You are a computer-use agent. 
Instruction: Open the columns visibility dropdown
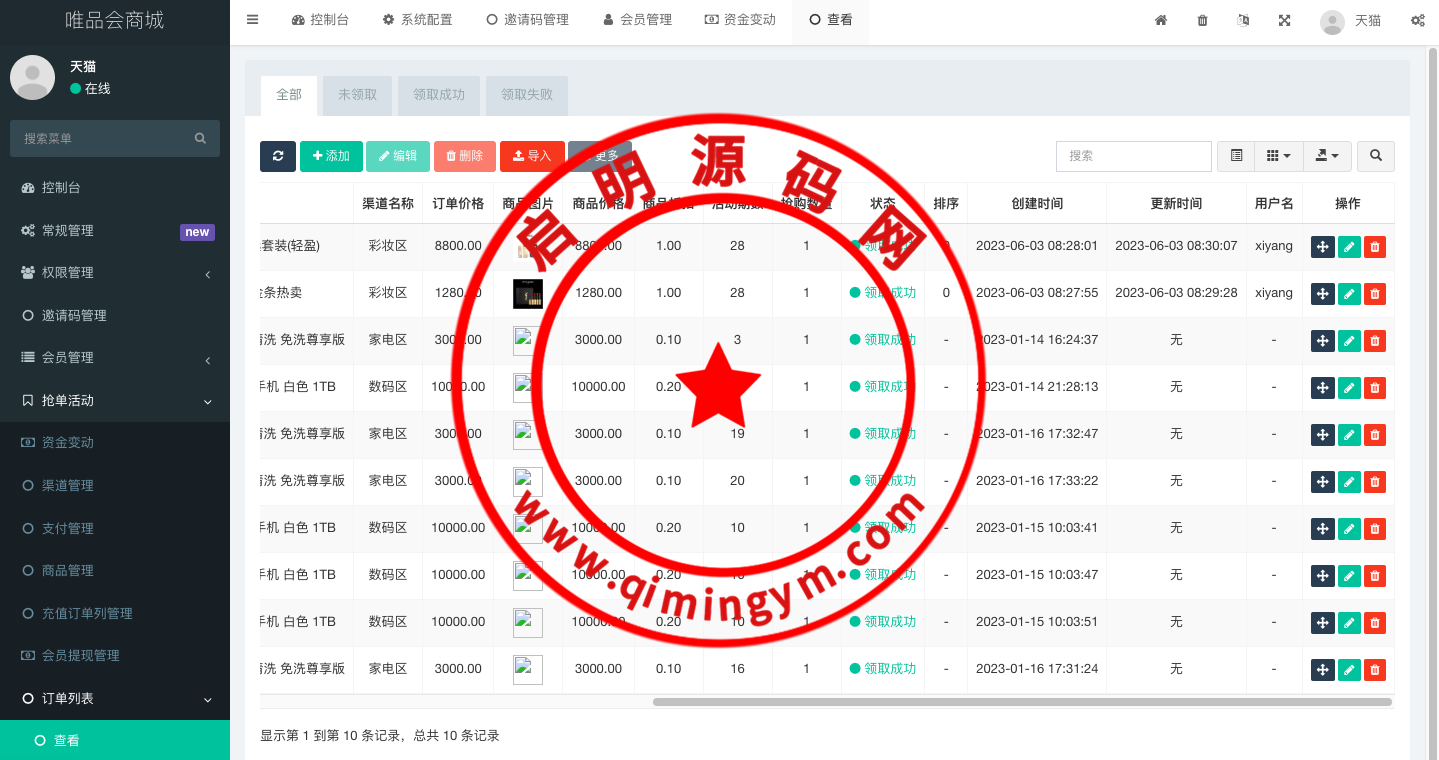coord(1278,156)
